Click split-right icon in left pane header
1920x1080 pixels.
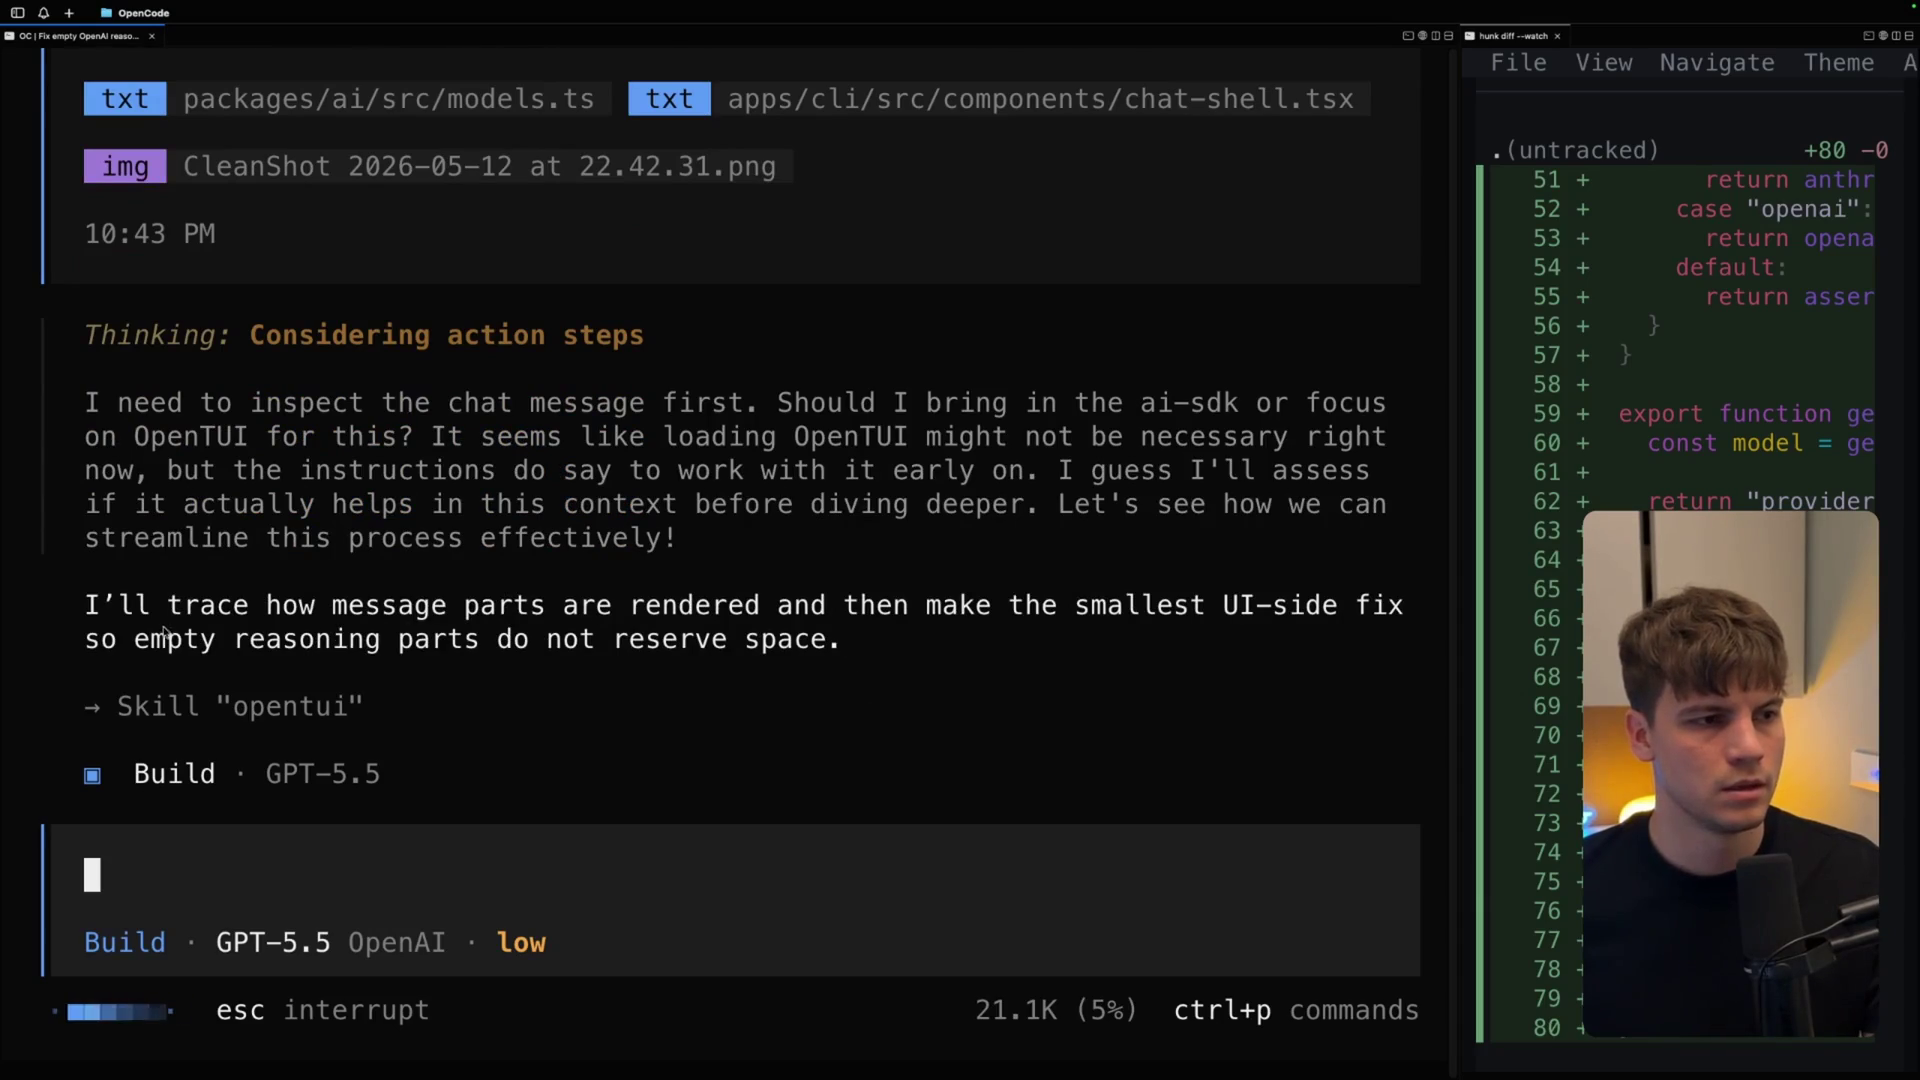[1436, 36]
